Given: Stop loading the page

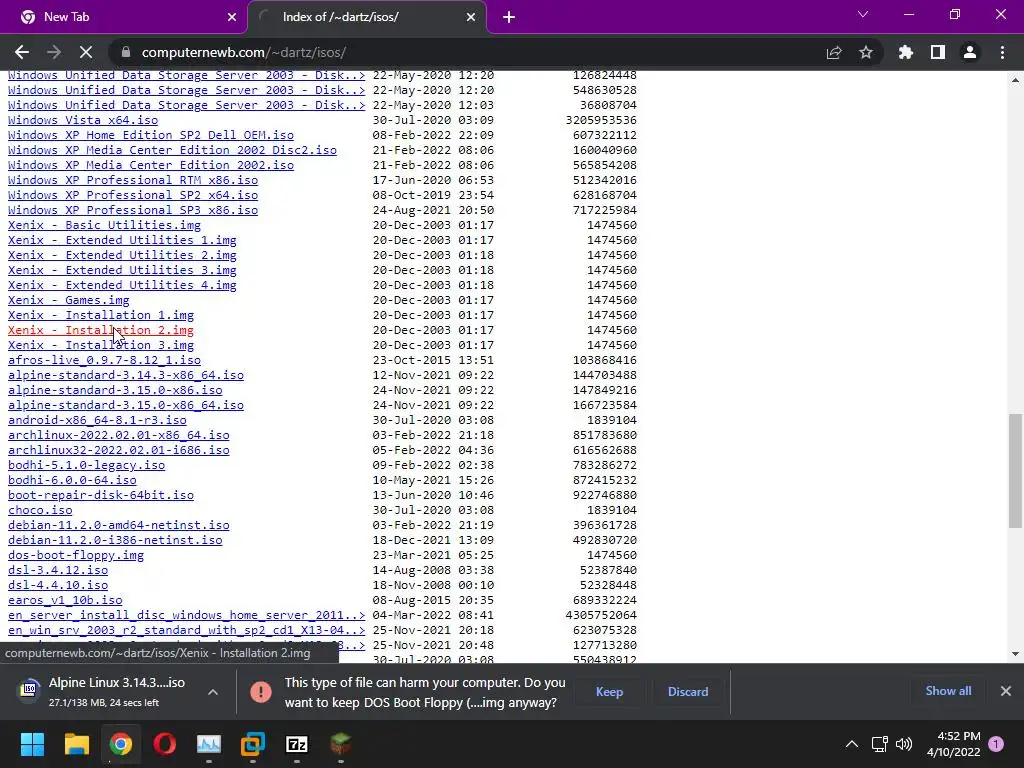Looking at the screenshot, I should tap(86, 52).
